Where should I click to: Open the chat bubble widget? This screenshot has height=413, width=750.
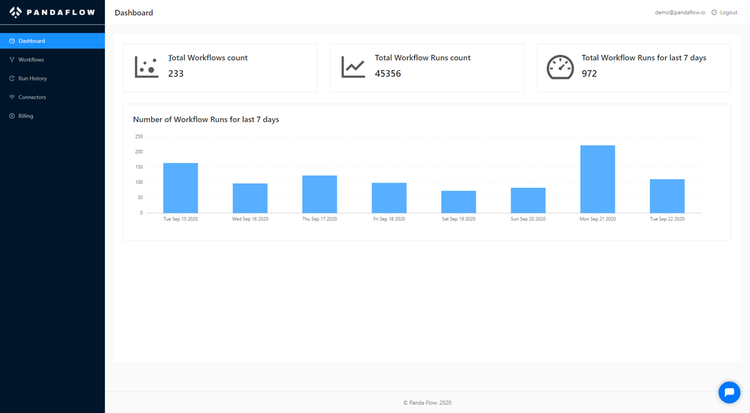(729, 392)
